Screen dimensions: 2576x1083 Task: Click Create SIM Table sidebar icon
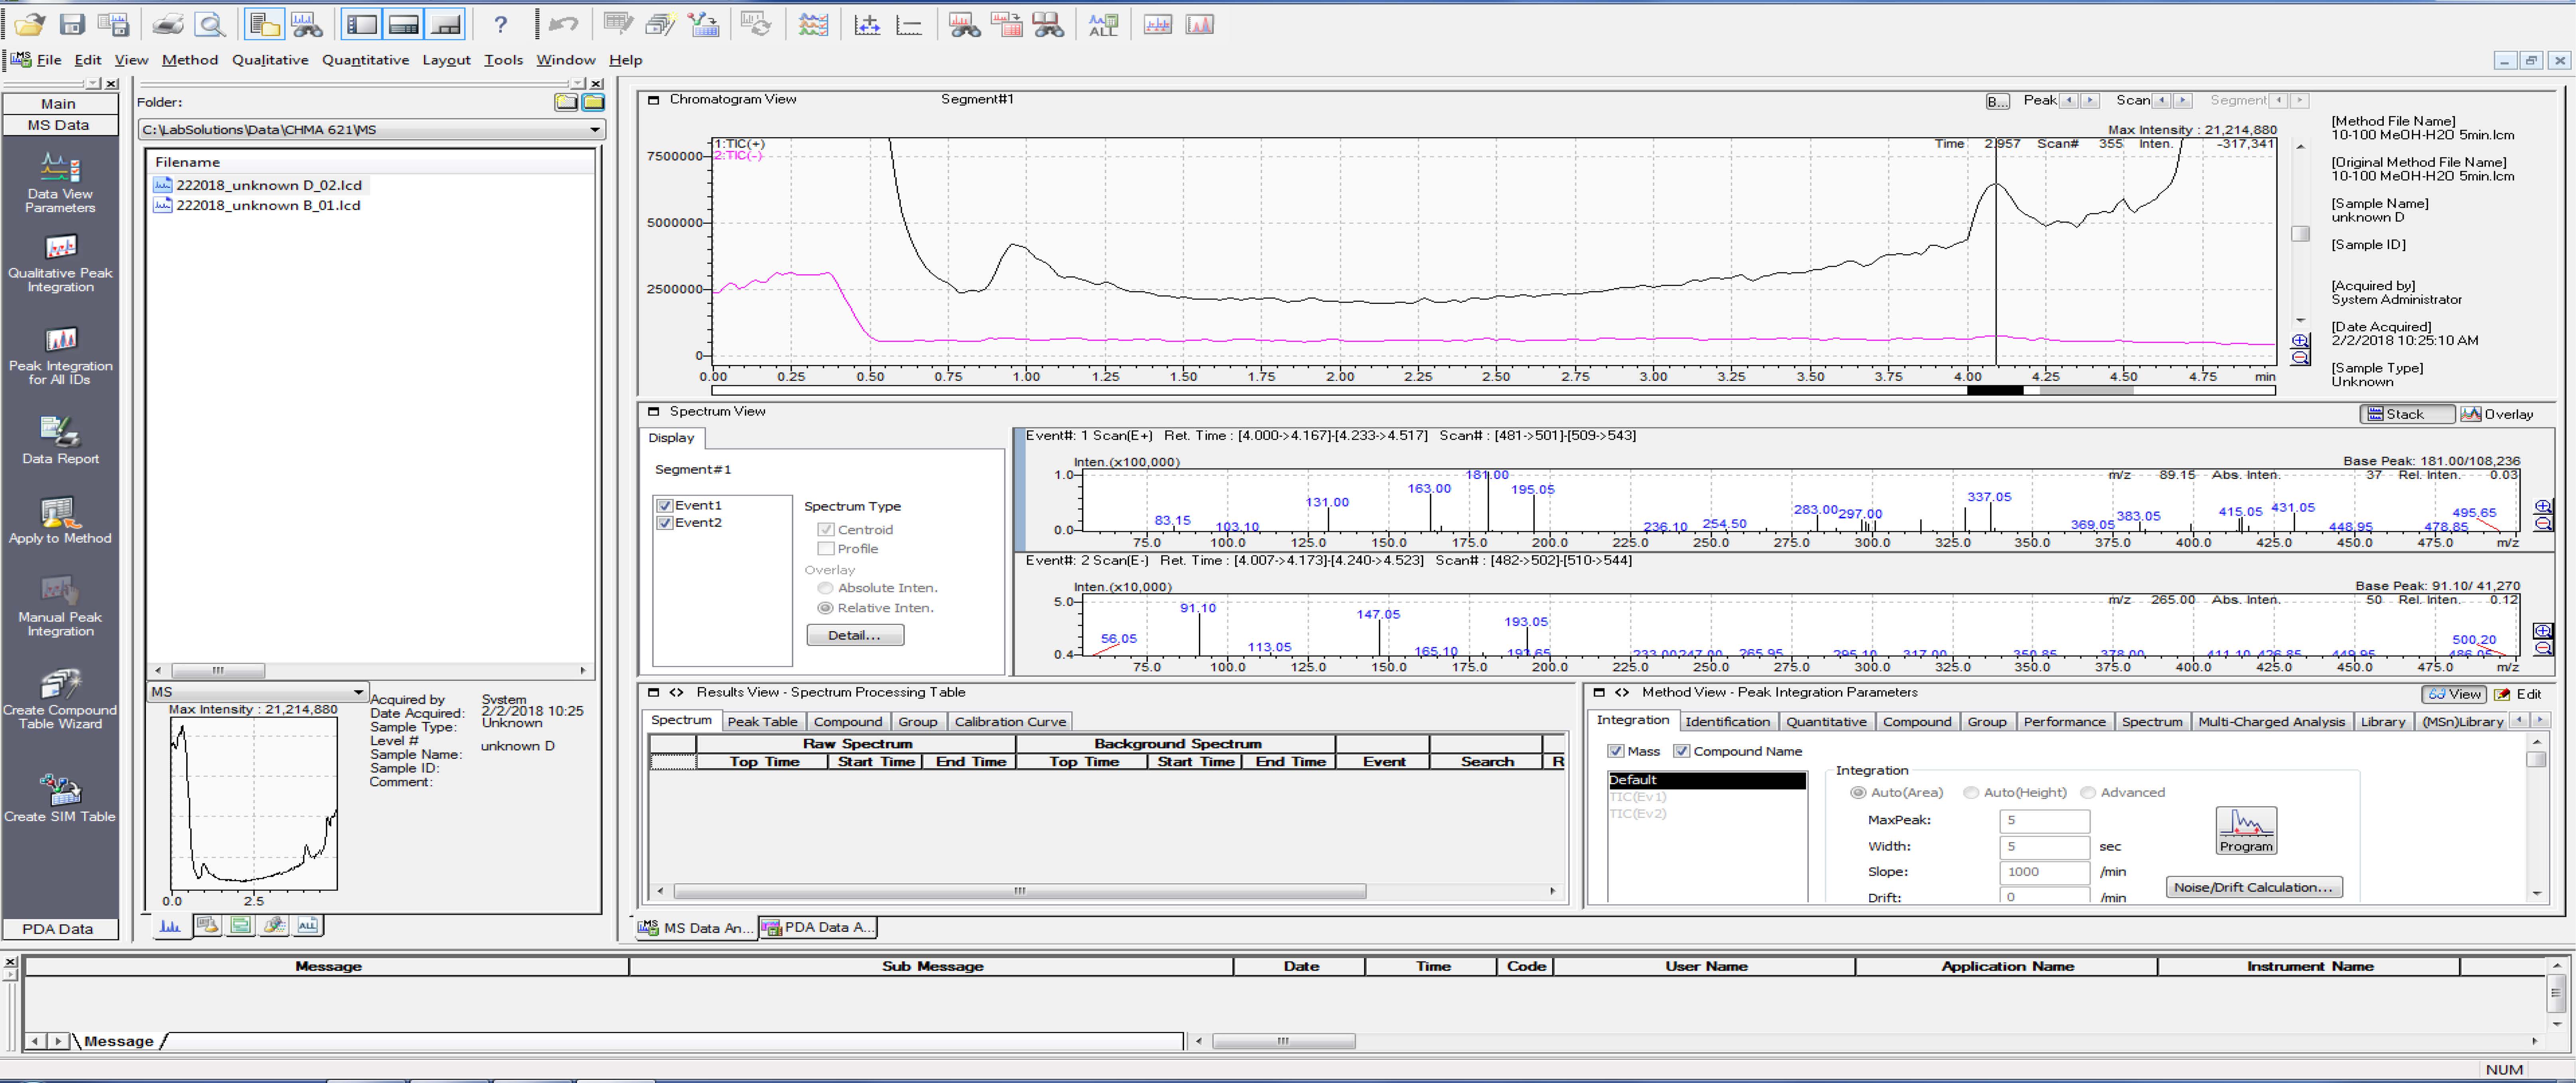tap(60, 798)
